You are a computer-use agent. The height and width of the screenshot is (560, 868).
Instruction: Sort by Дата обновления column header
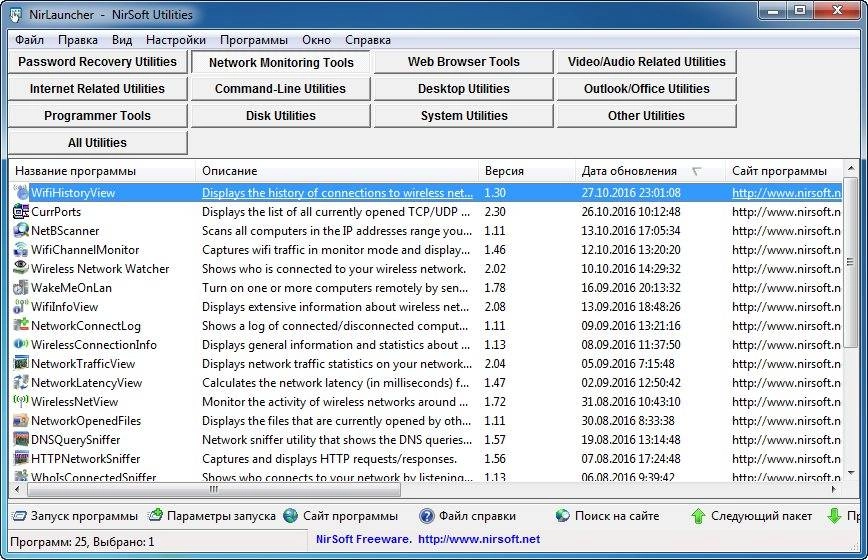[650, 171]
